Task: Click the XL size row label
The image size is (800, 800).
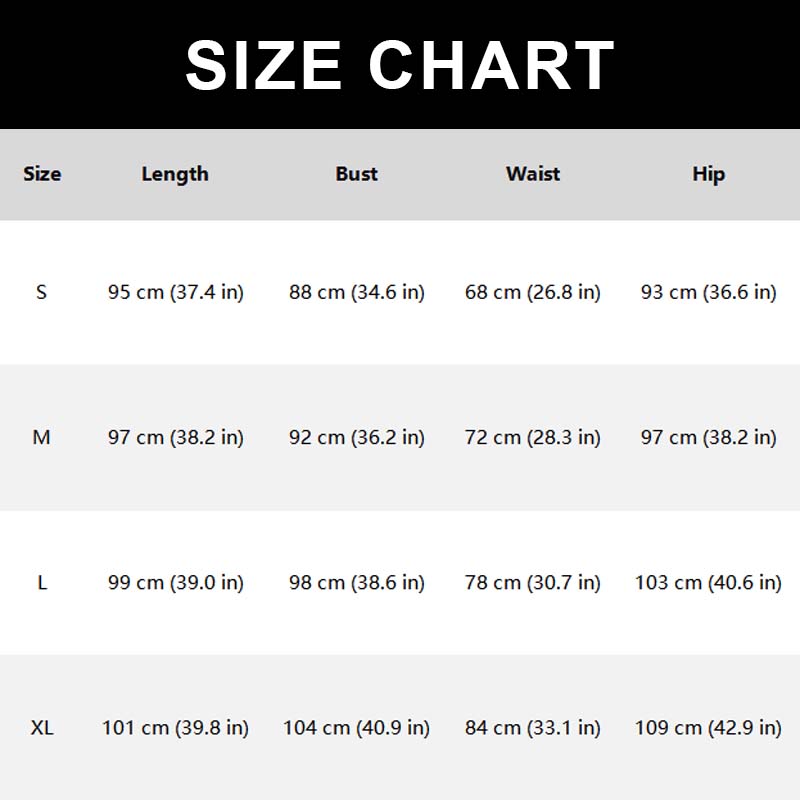Action: click(42, 727)
